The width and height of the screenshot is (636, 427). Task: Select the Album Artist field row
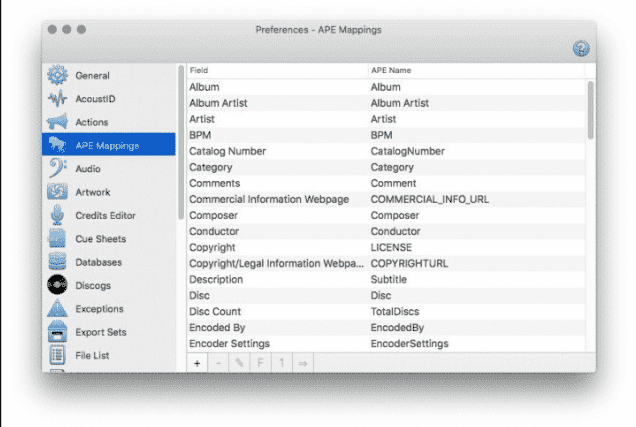pos(386,103)
